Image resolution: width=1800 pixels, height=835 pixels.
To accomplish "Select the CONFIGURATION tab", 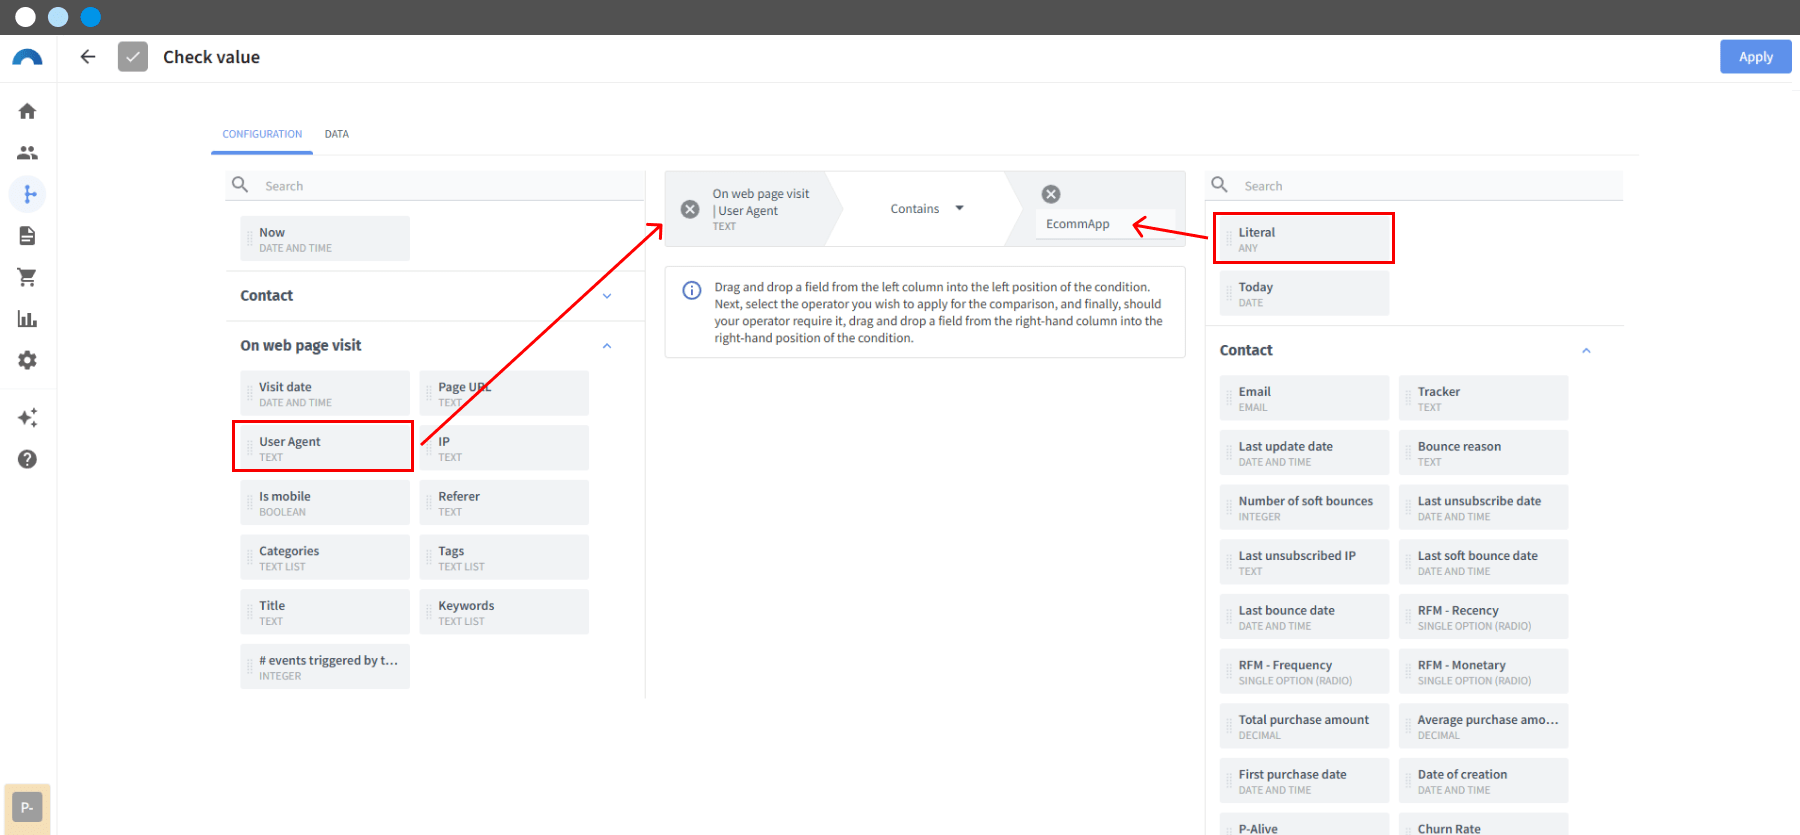I will pyautogui.click(x=262, y=134).
